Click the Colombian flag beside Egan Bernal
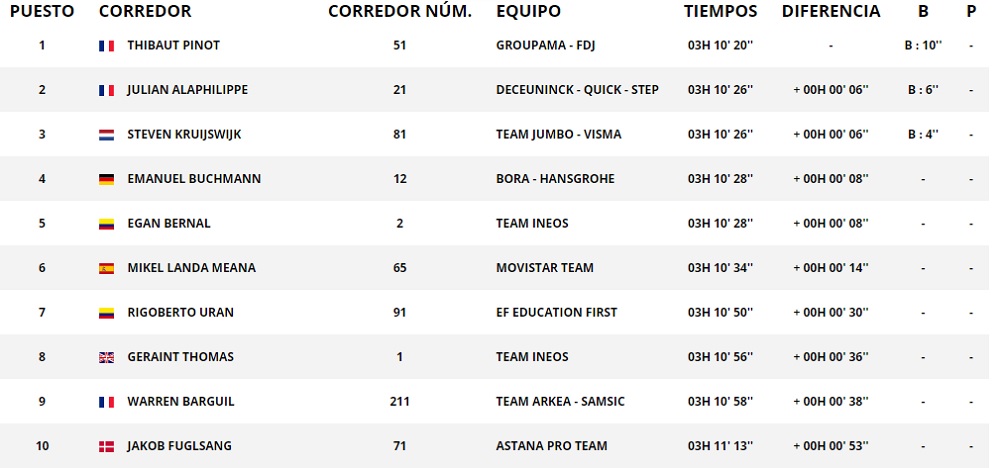 click(106, 224)
